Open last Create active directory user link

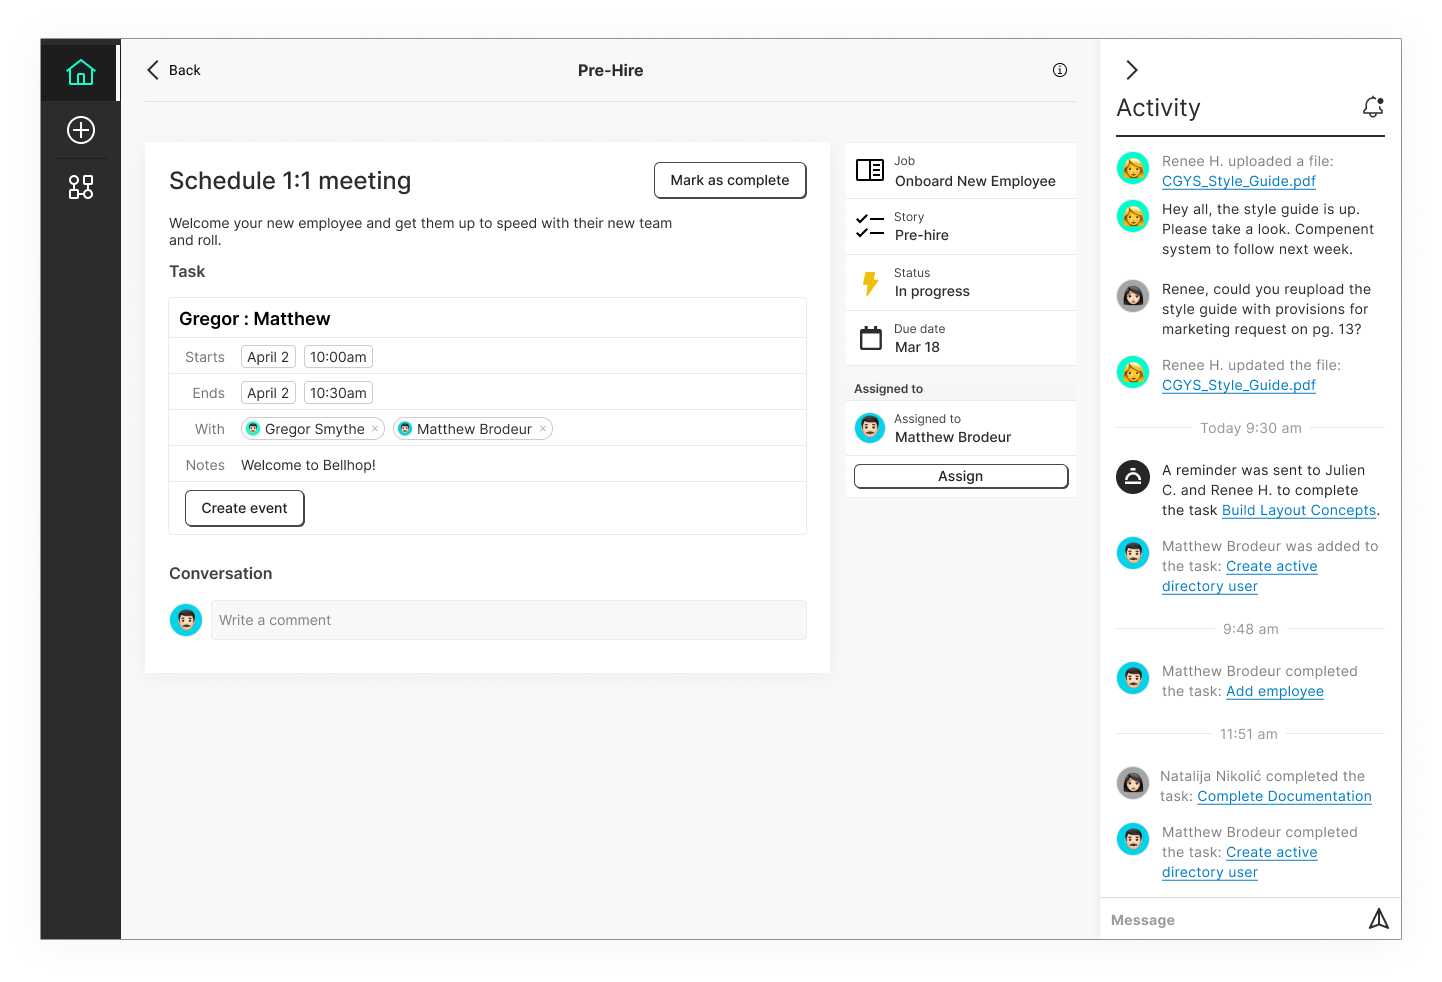pyautogui.click(x=1240, y=862)
